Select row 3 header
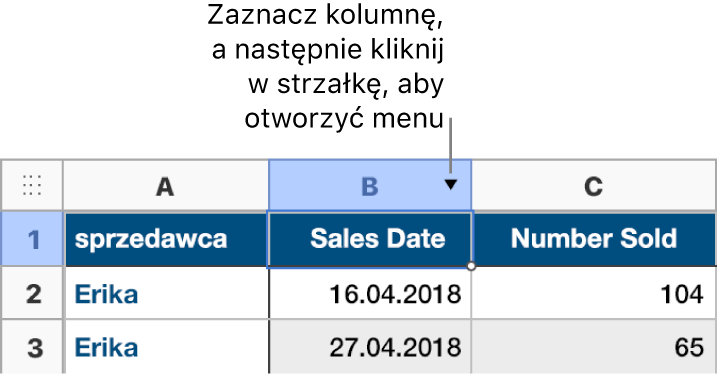Image resolution: width=718 pixels, height=375 pixels. click(32, 347)
